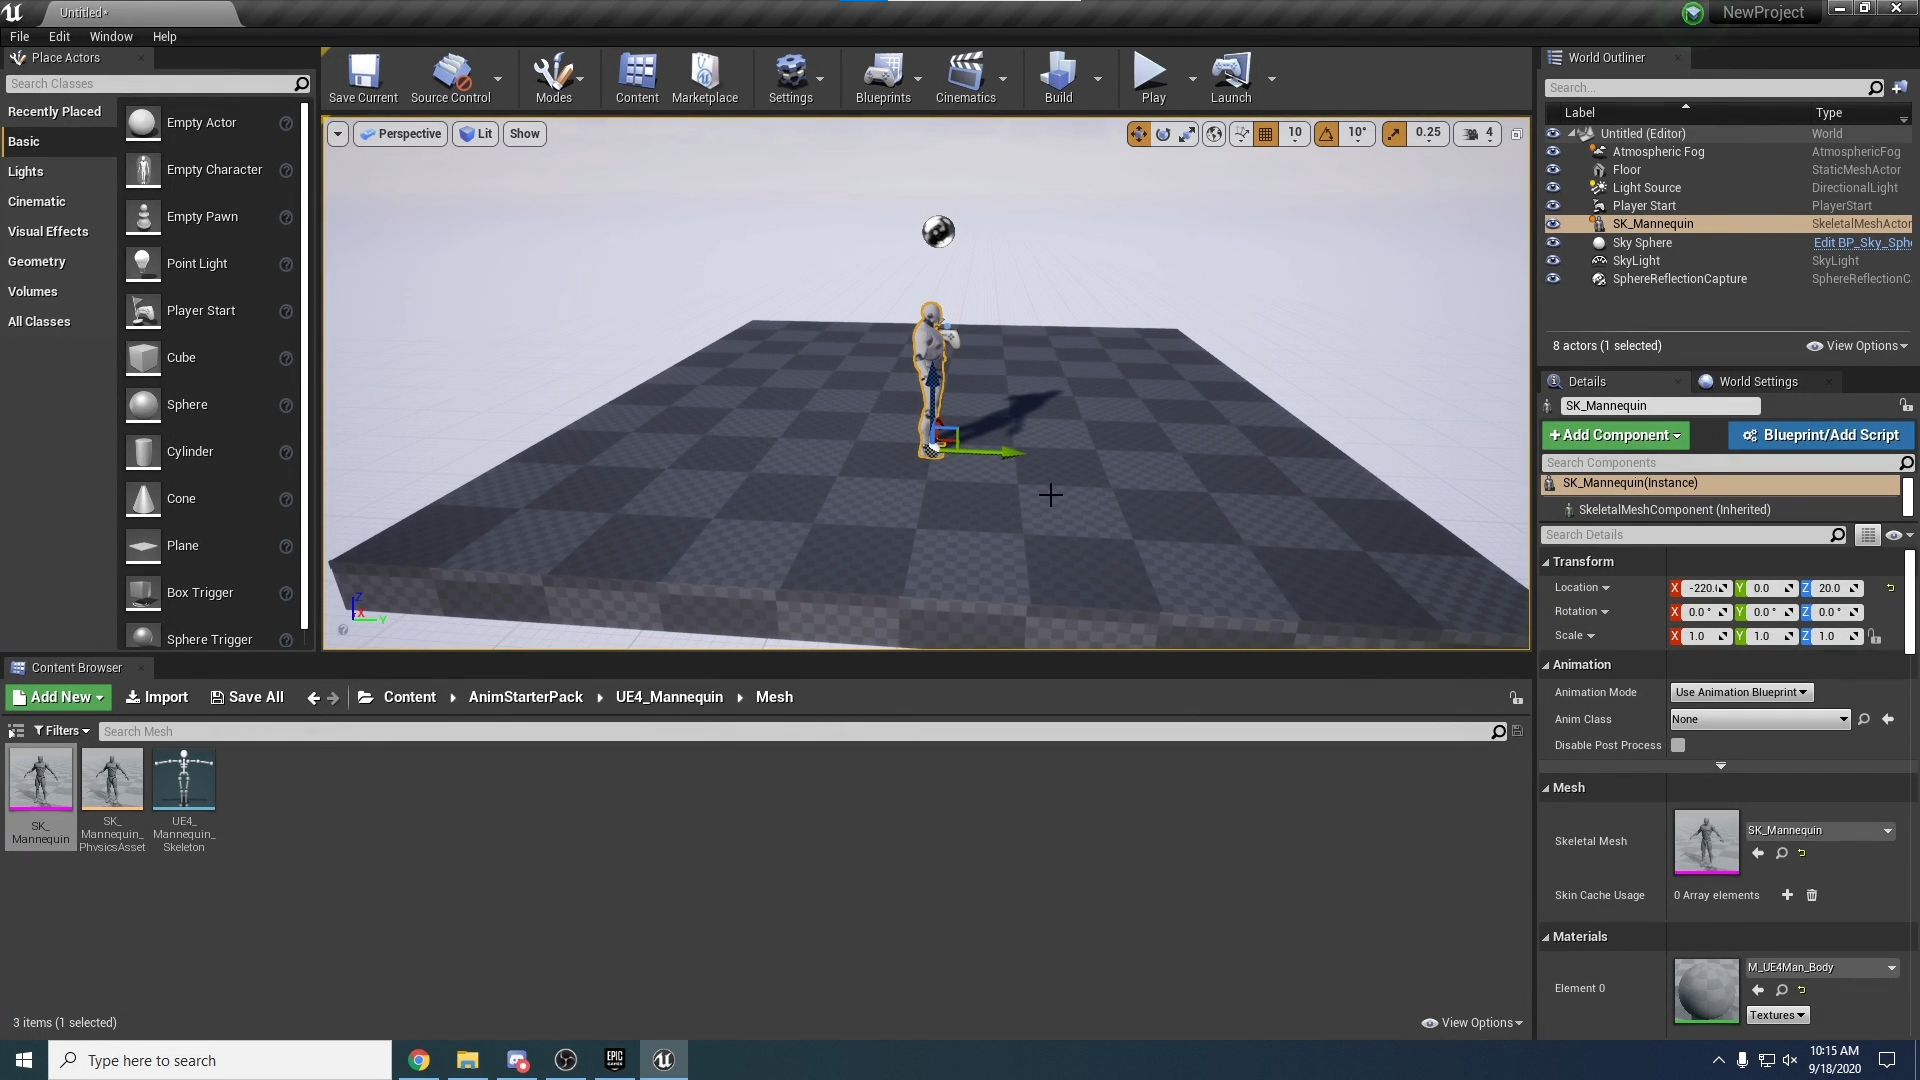Open the File menu

[20, 36]
